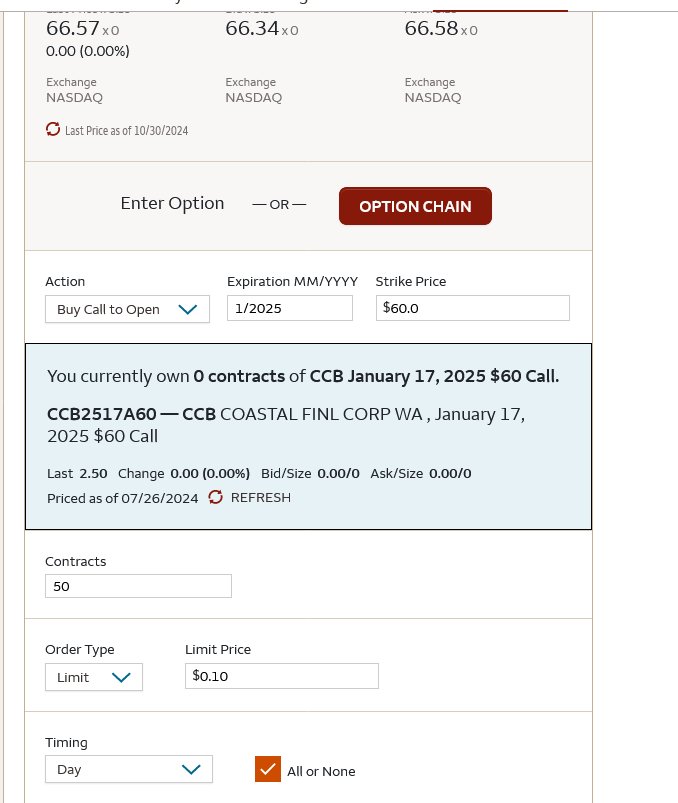Click the 66.58 ask price quote
The height and width of the screenshot is (803, 678).
tap(431, 28)
